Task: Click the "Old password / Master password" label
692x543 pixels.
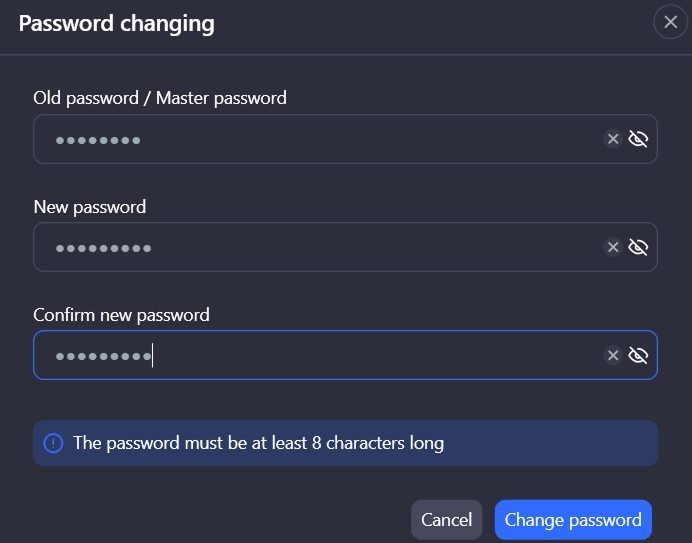Action: point(160,98)
